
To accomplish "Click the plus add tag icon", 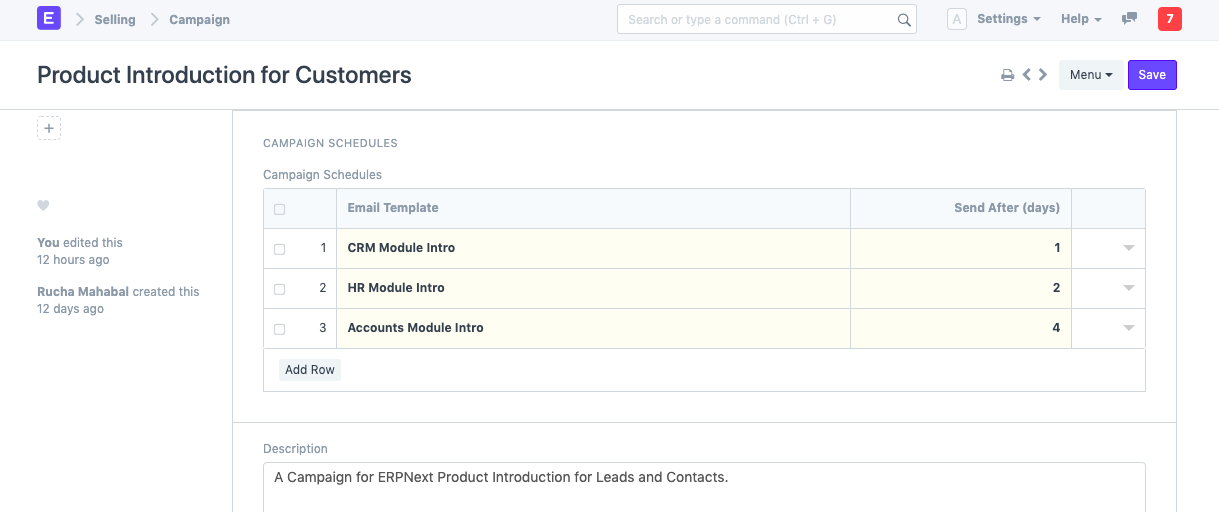I will coord(49,128).
